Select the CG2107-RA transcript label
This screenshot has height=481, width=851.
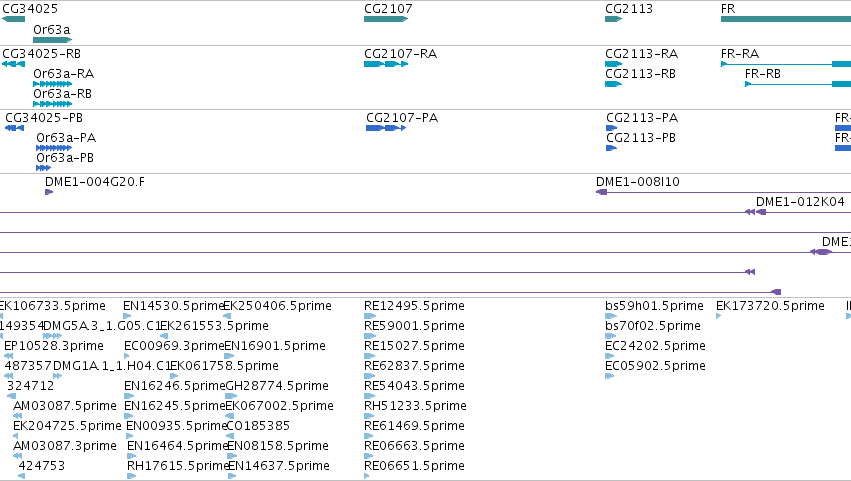pos(401,54)
